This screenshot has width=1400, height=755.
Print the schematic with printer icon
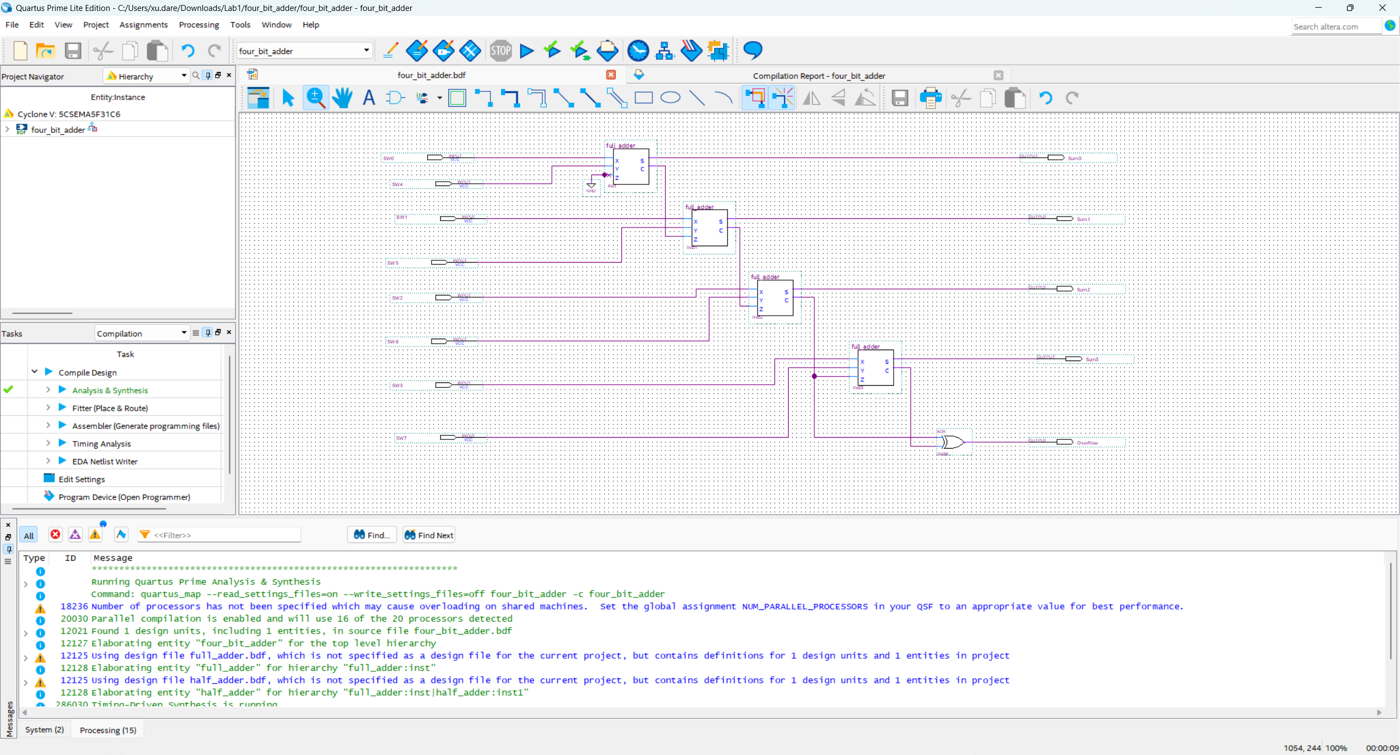pos(931,98)
